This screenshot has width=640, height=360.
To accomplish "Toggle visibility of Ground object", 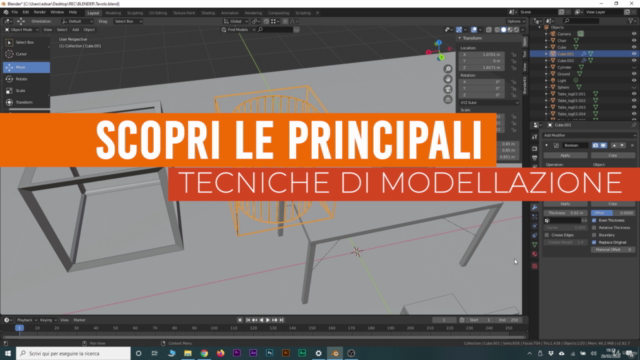I will [634, 74].
